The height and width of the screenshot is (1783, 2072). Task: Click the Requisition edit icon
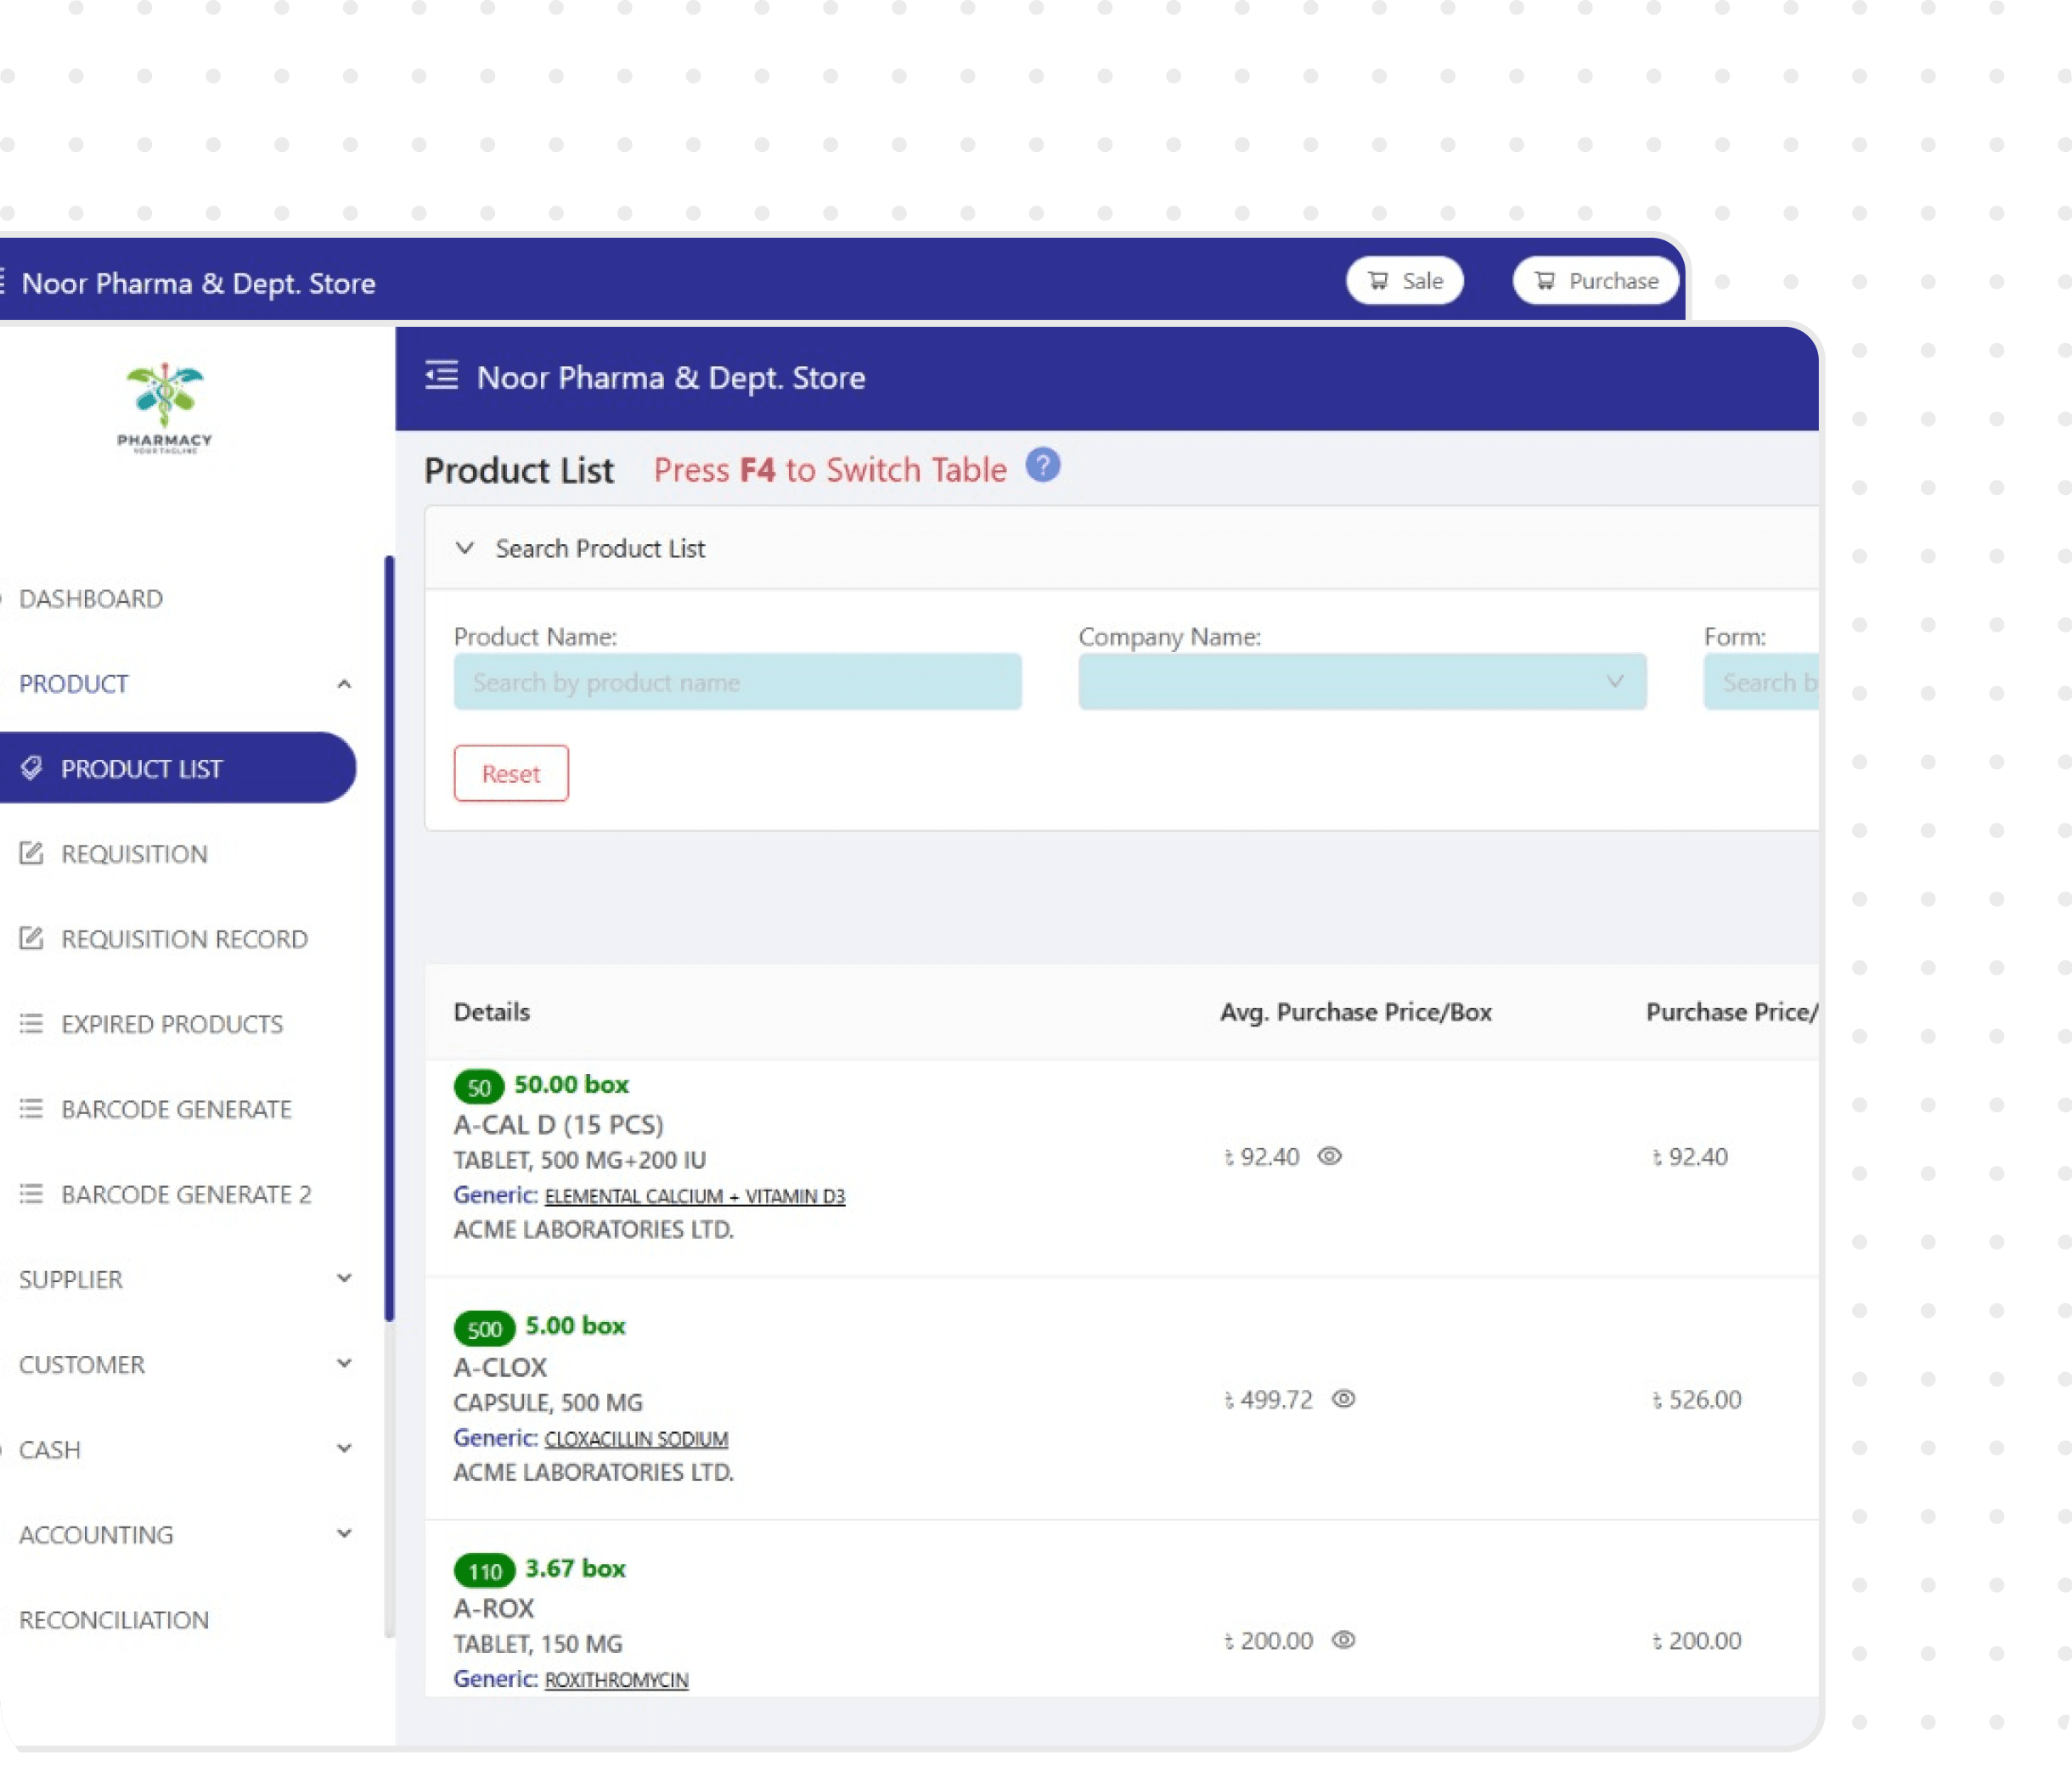pos(32,853)
